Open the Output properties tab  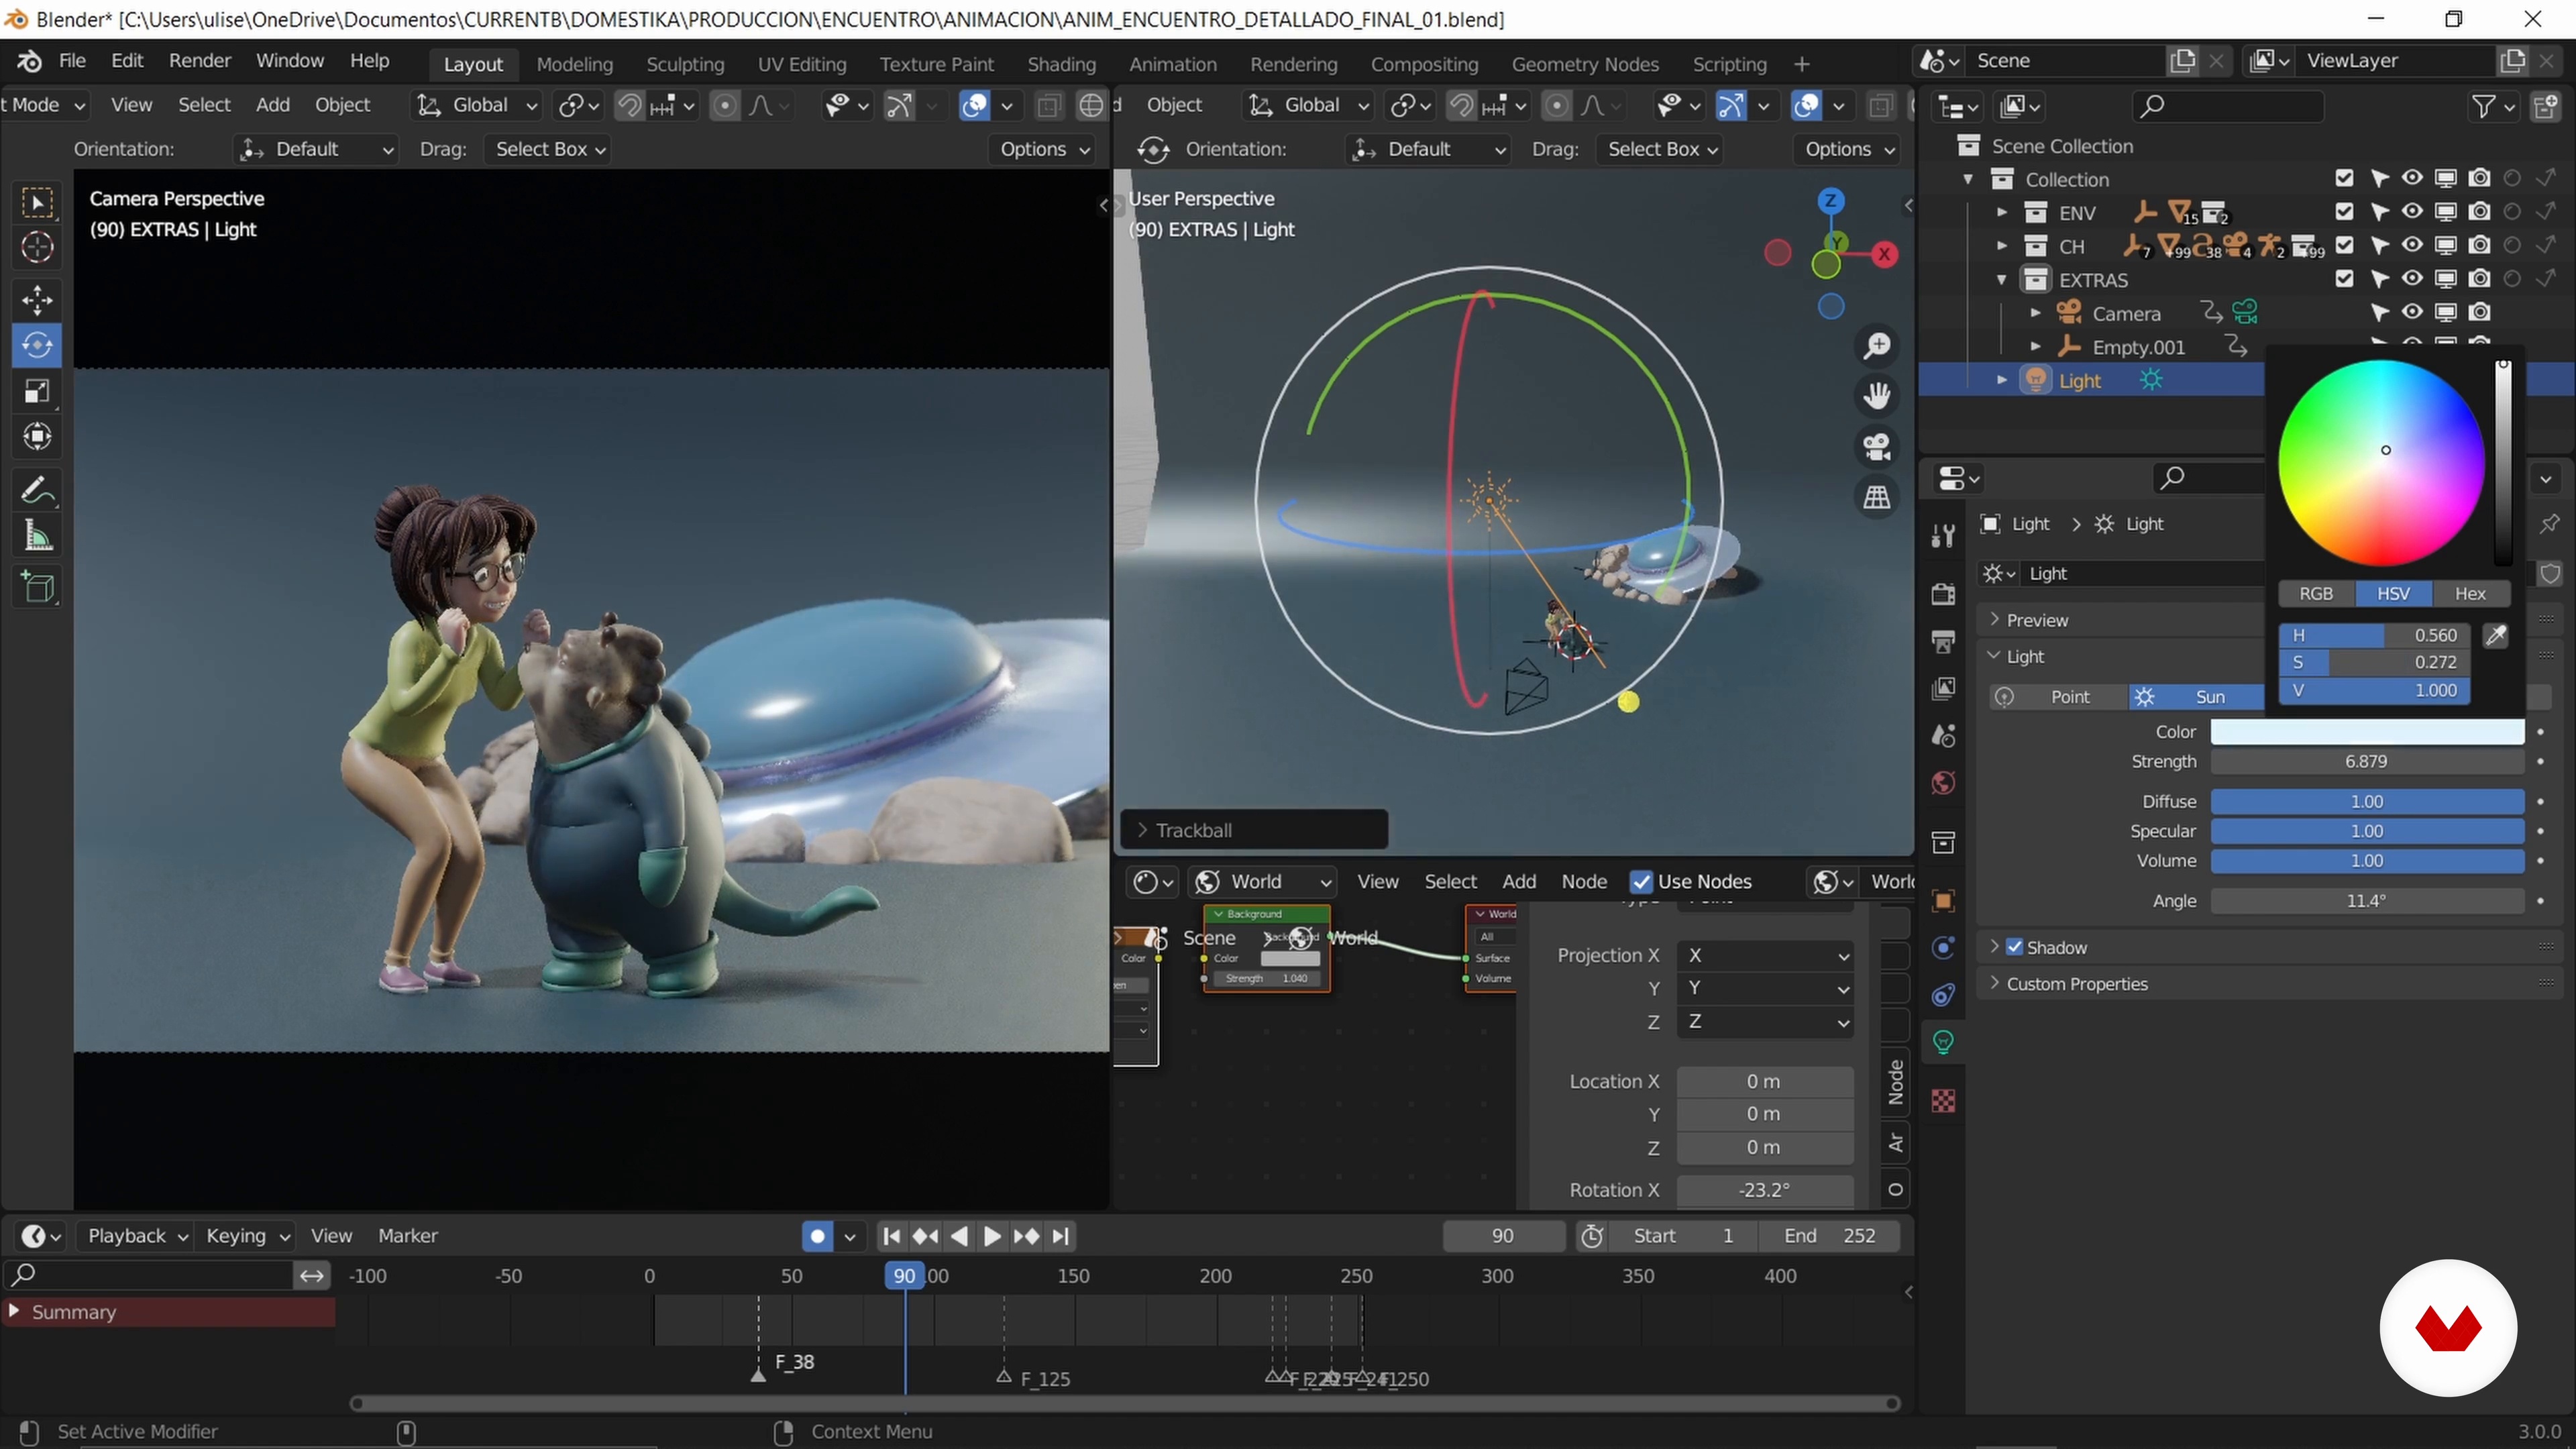pos(1943,641)
